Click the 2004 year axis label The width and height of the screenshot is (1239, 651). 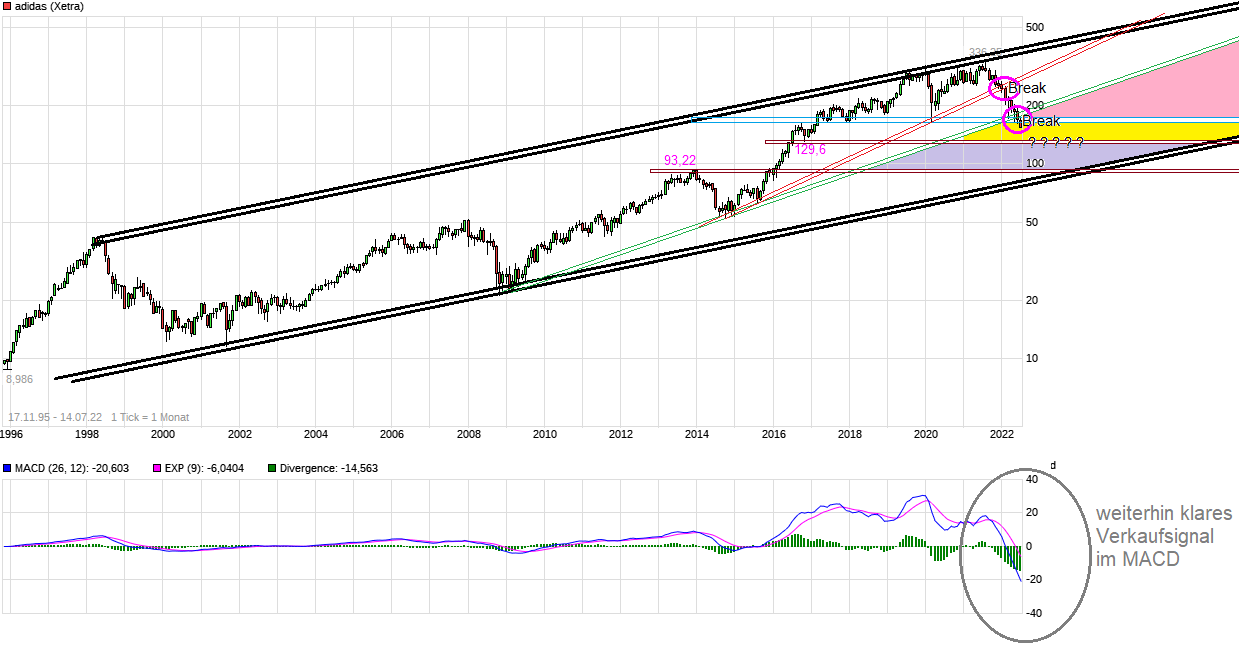[x=316, y=435]
